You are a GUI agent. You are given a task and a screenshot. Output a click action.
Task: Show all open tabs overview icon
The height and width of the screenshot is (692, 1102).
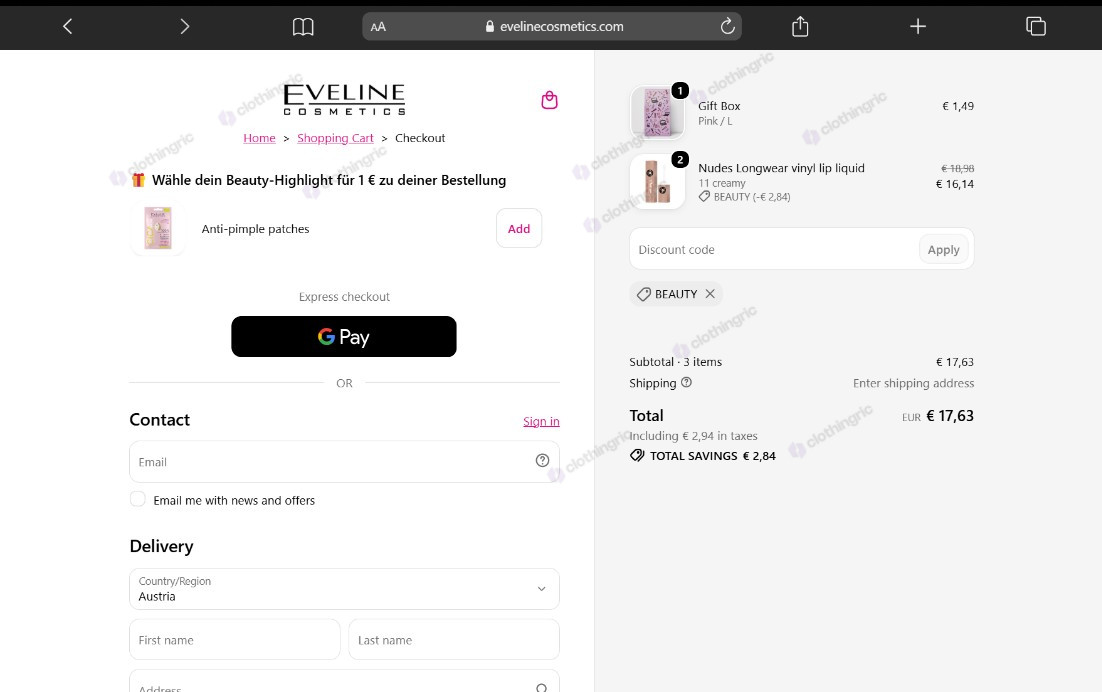1035,27
